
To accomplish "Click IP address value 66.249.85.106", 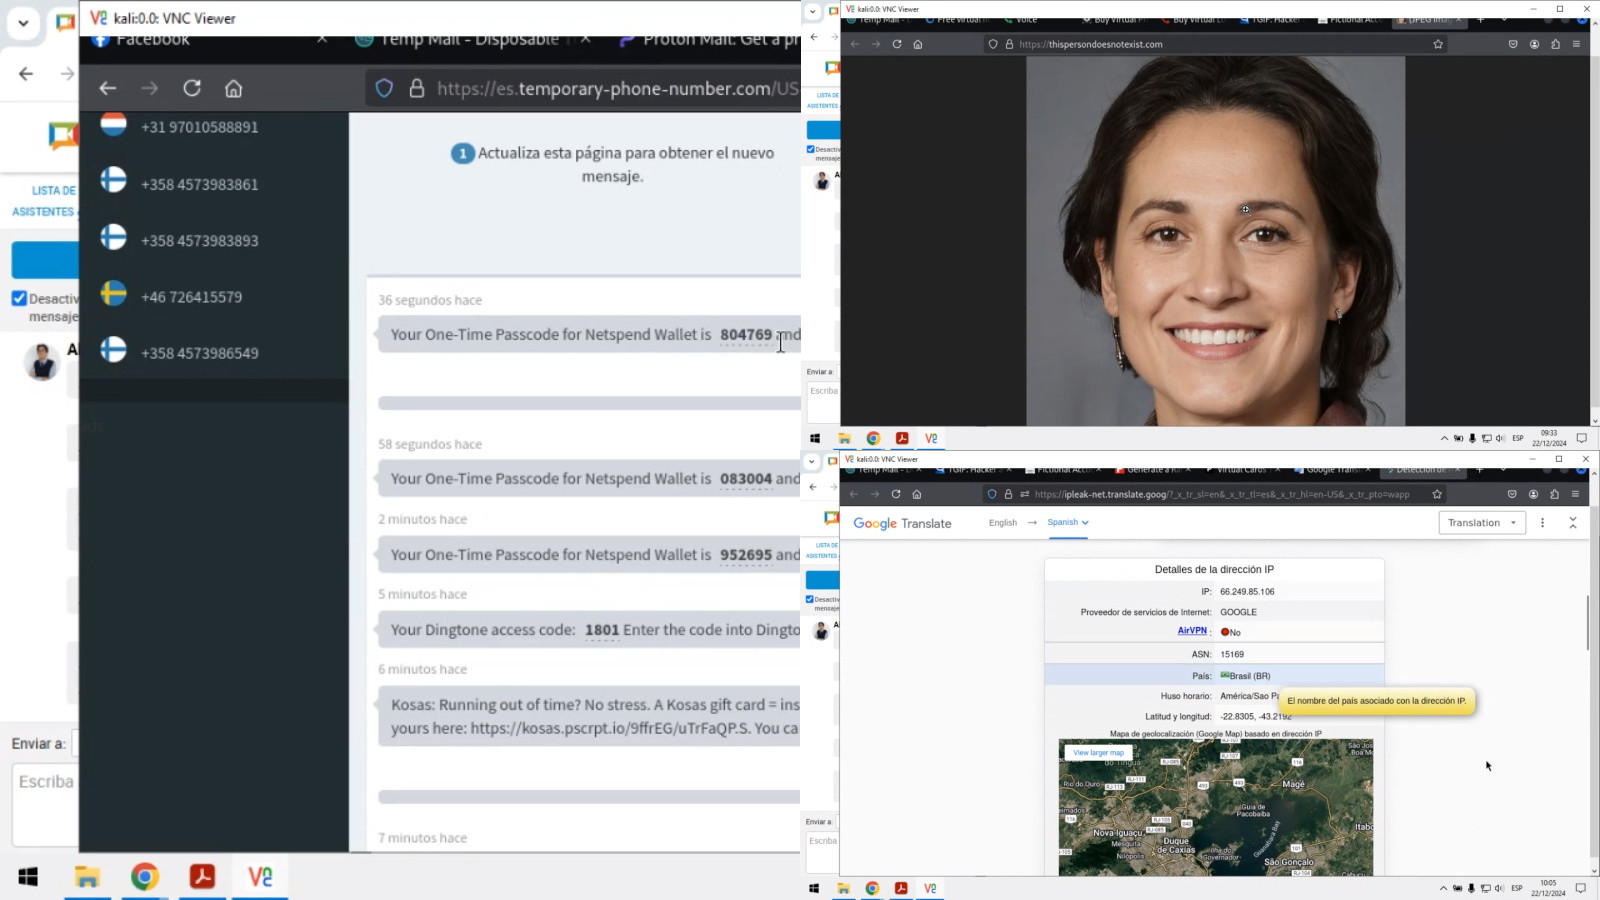I will (x=1247, y=592).
